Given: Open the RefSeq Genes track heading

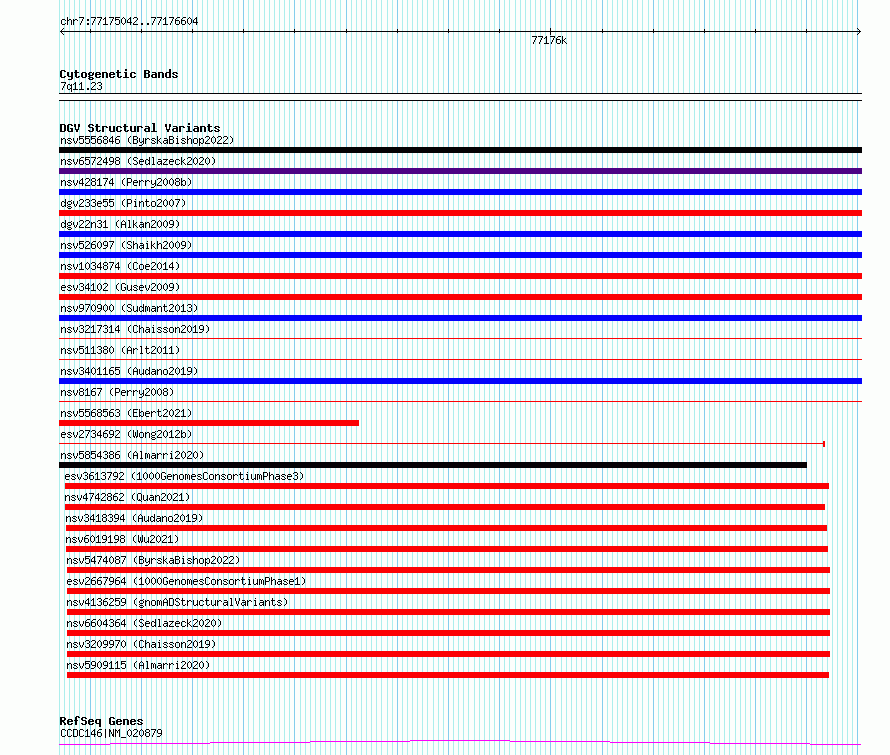Looking at the screenshot, I should point(101,721).
